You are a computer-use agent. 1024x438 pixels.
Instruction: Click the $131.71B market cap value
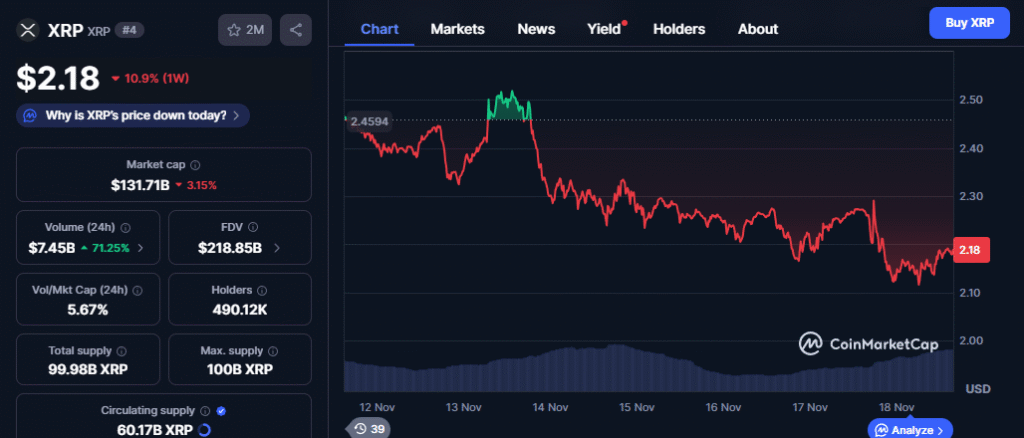pos(140,185)
